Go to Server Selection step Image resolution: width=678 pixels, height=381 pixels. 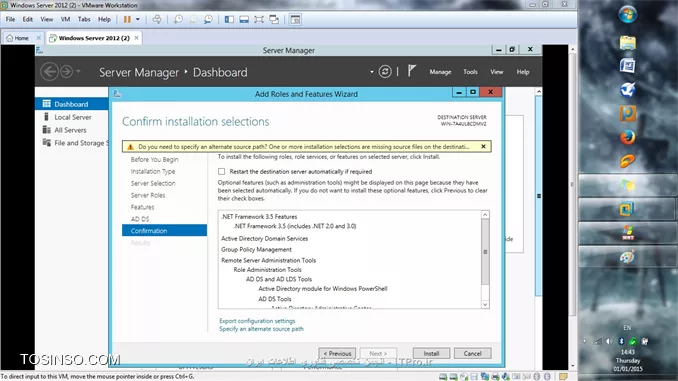(153, 183)
